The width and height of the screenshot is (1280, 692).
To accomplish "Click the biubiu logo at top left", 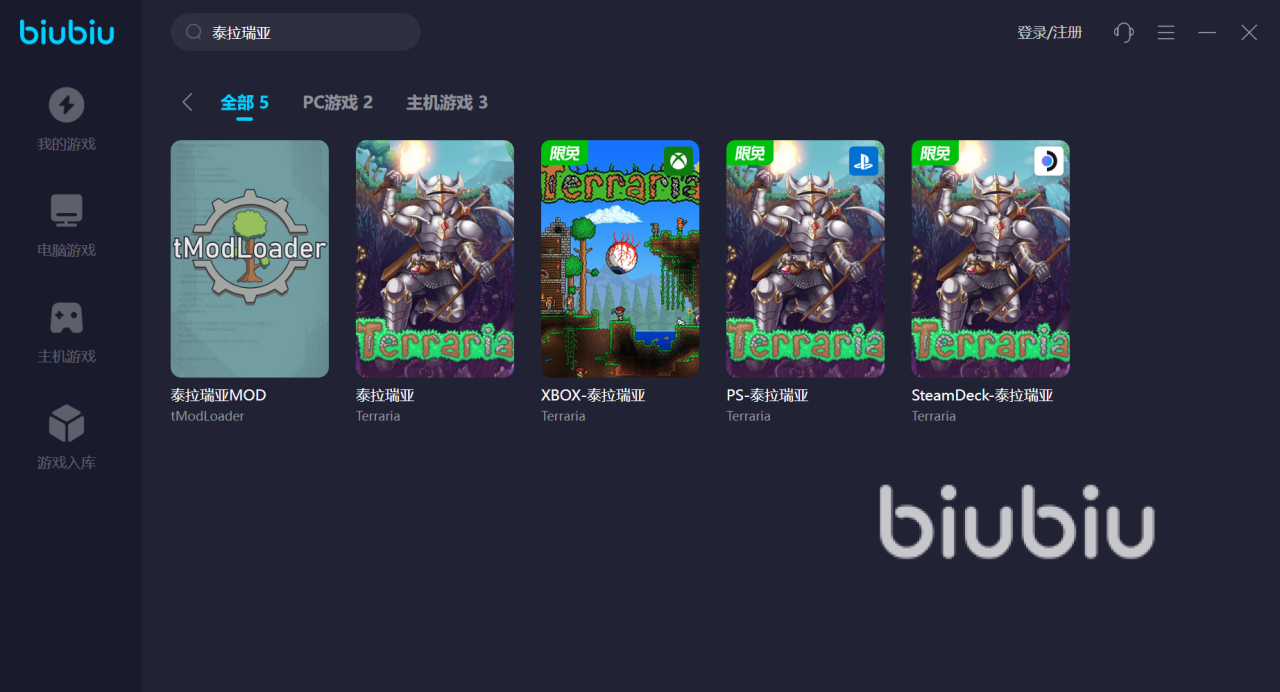I will click(x=67, y=32).
